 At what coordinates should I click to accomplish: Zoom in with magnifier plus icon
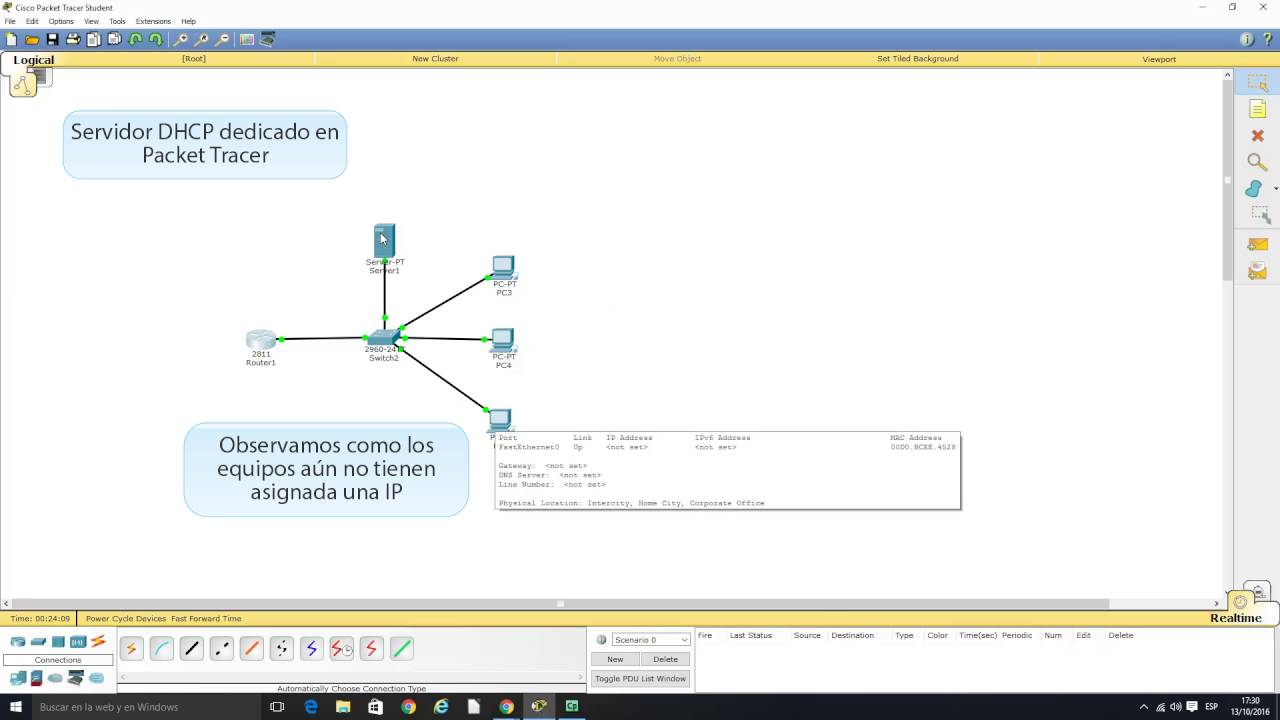pyautogui.click(x=181, y=39)
